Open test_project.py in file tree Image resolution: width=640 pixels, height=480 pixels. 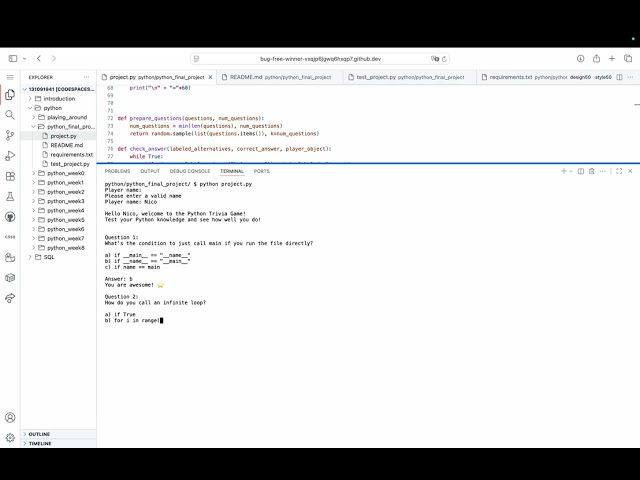pos(58,164)
